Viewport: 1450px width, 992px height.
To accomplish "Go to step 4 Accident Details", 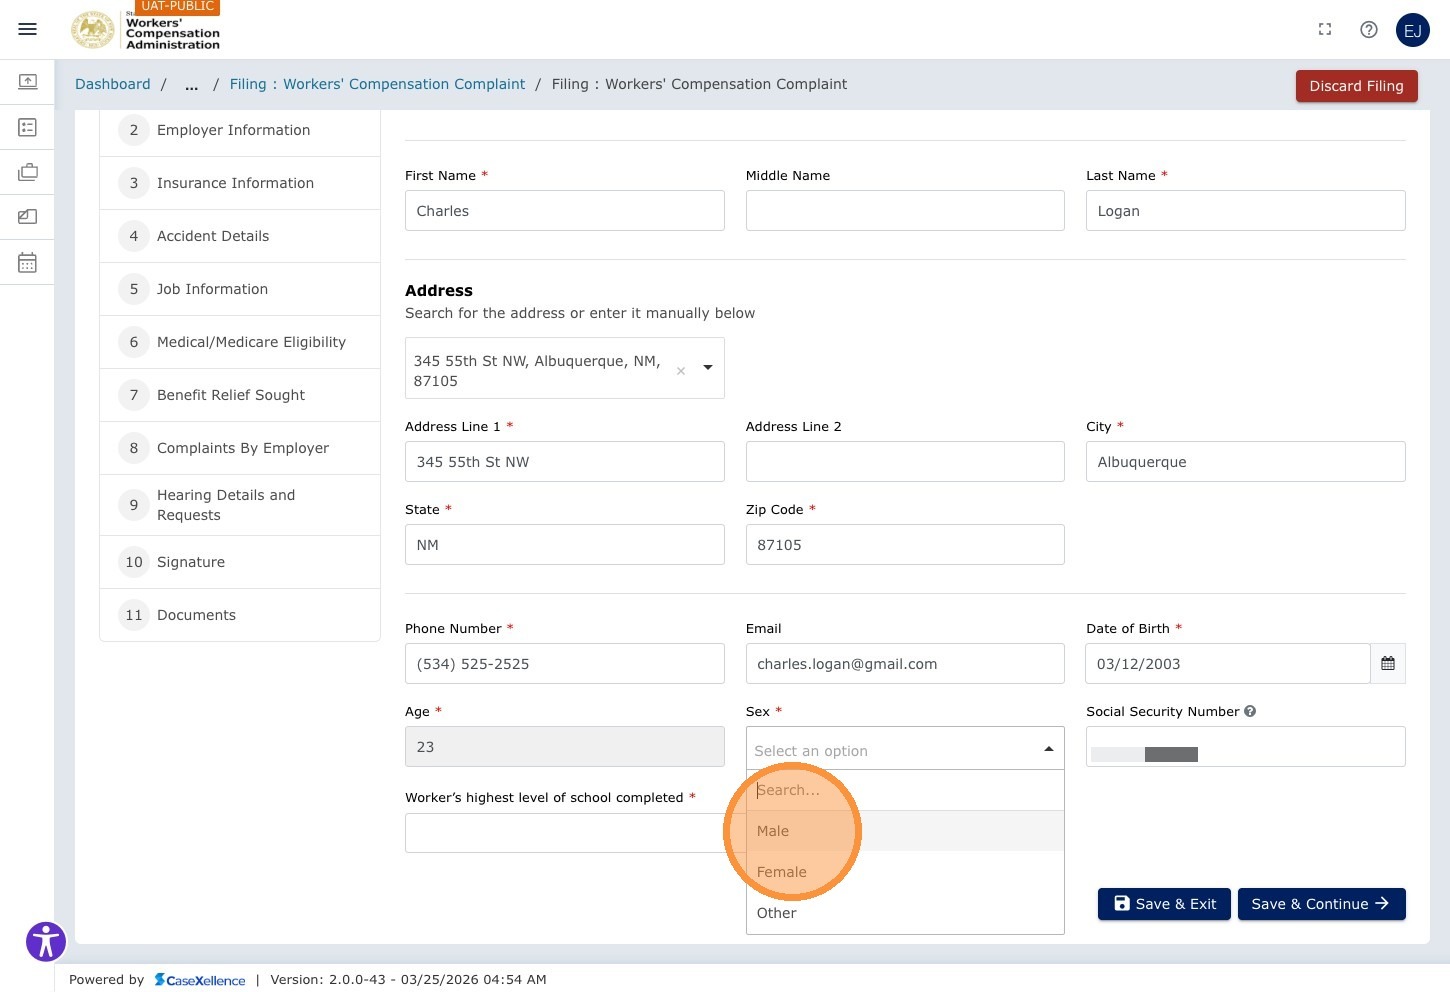I will [x=240, y=236].
